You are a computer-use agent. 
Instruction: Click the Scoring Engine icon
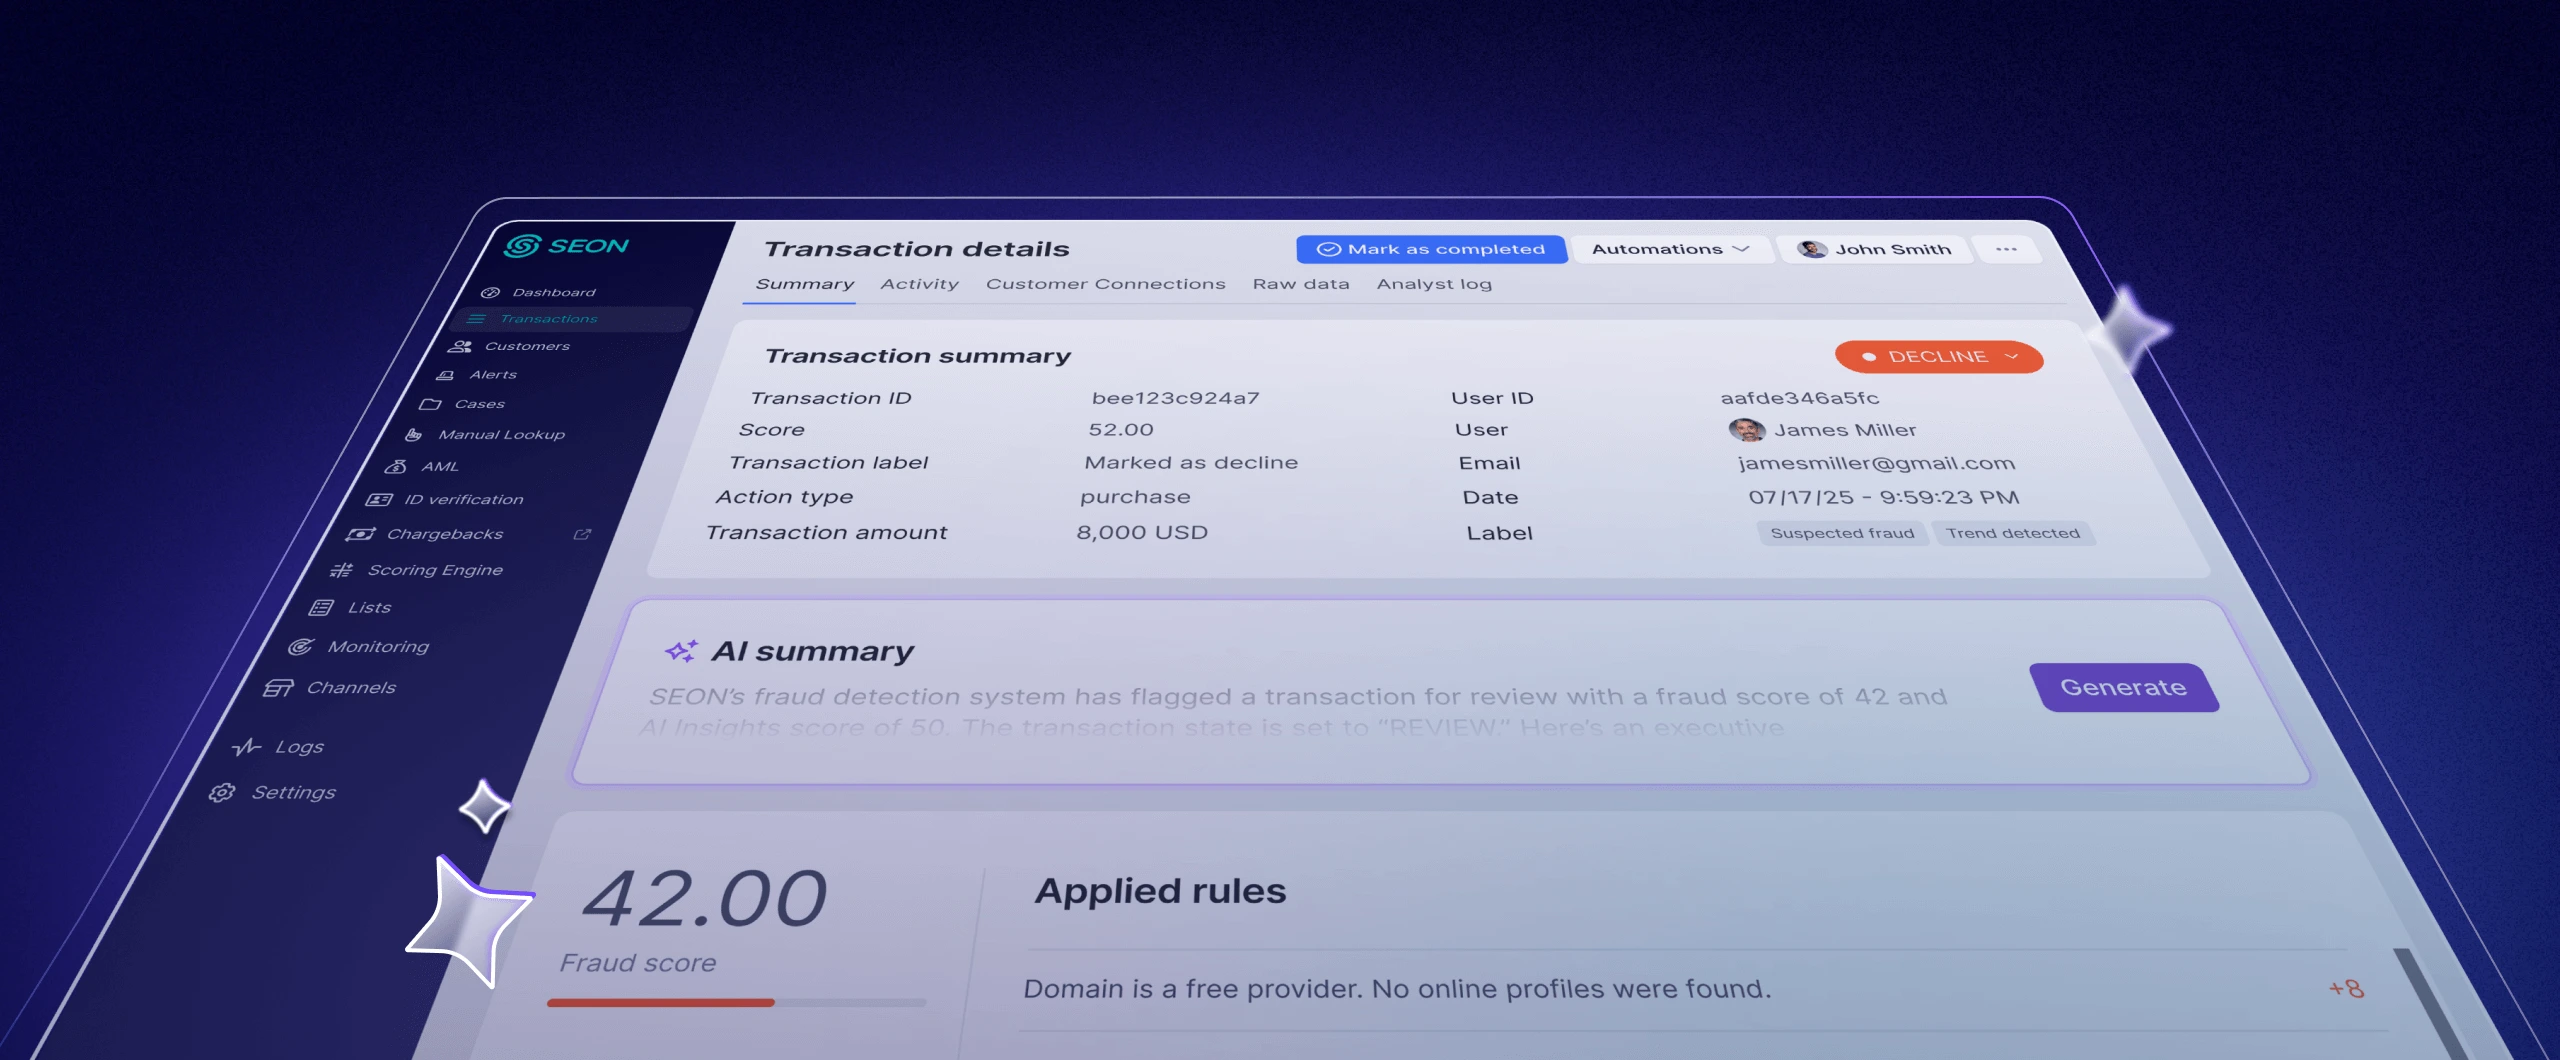click(342, 570)
